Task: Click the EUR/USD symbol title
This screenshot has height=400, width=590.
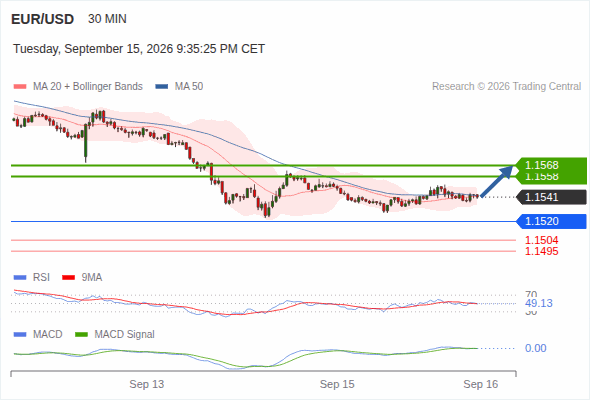Action: click(x=43, y=19)
